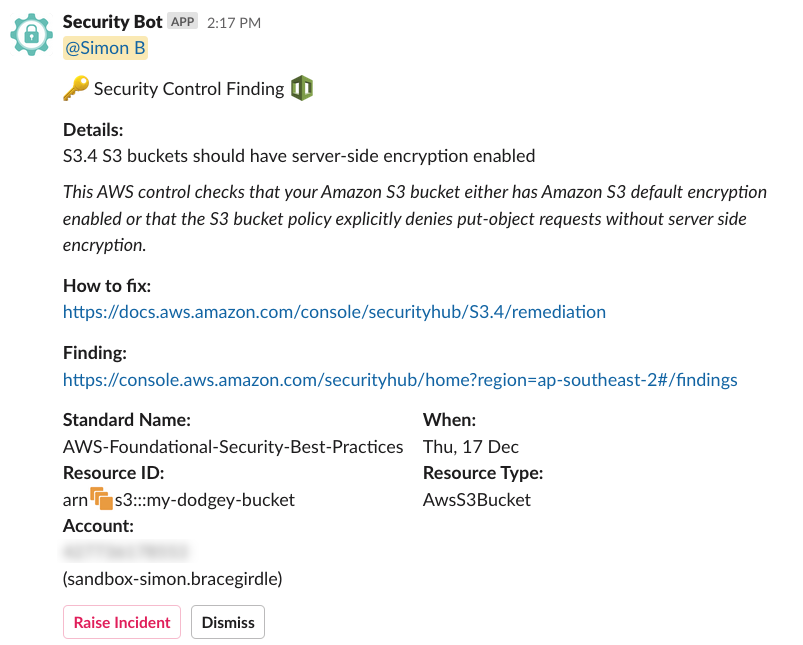Click the my-dodgey-bucket resource ARN text

coord(179,500)
